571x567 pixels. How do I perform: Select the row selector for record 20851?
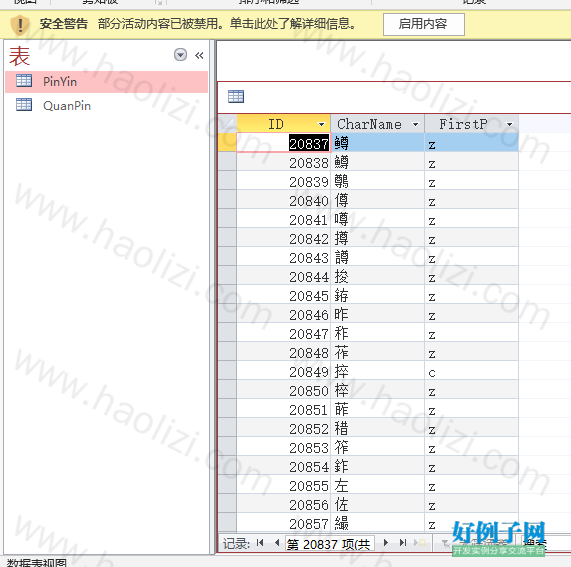(228, 409)
